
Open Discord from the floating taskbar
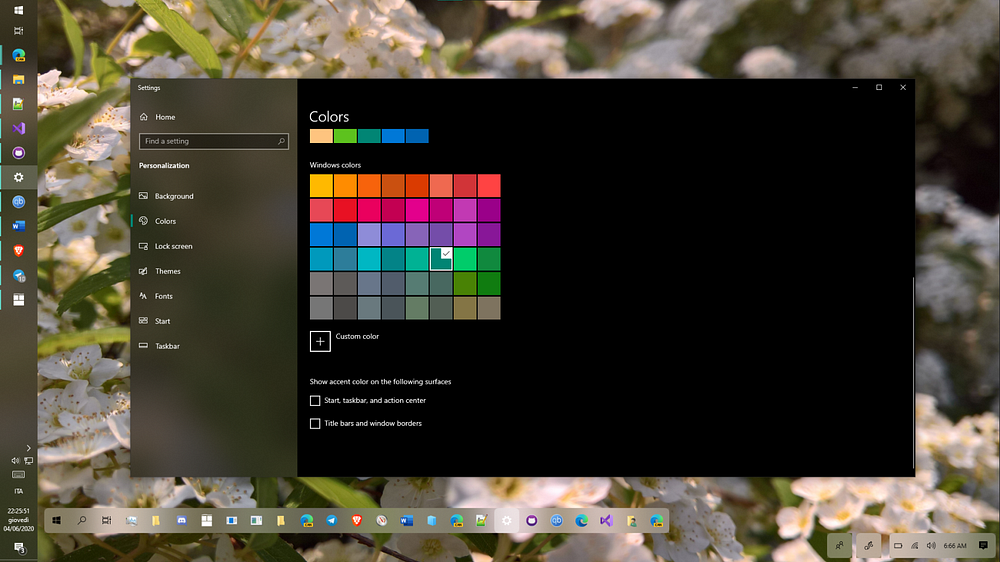(182, 521)
